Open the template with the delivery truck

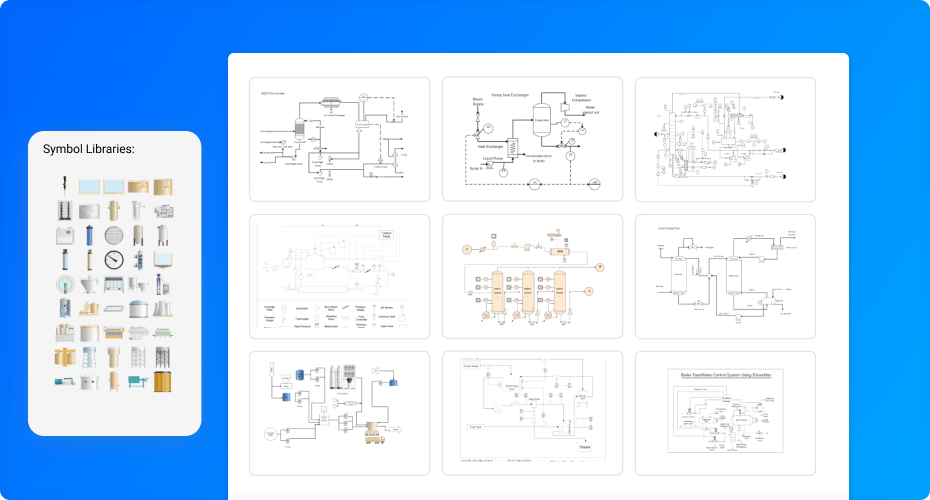coord(339,413)
